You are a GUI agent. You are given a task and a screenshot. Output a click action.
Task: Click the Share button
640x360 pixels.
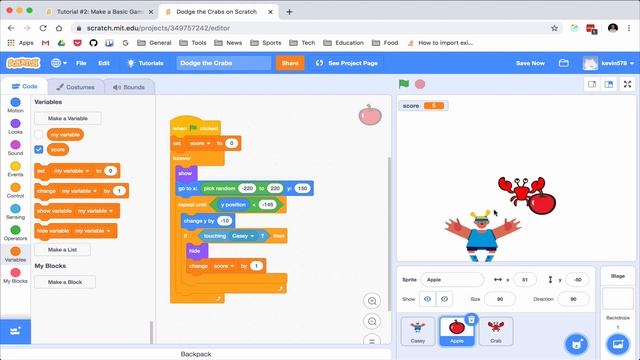coord(290,63)
